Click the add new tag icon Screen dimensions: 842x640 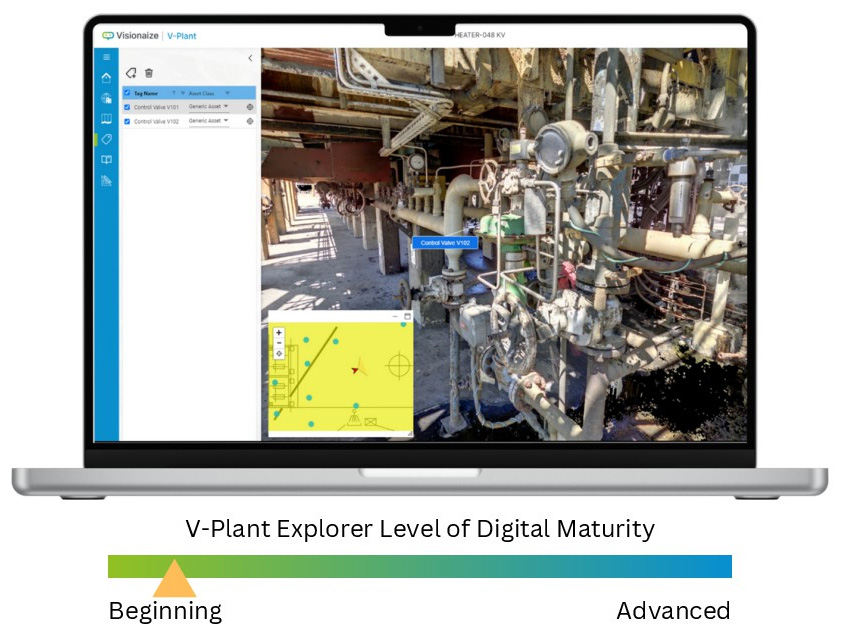click(131, 73)
